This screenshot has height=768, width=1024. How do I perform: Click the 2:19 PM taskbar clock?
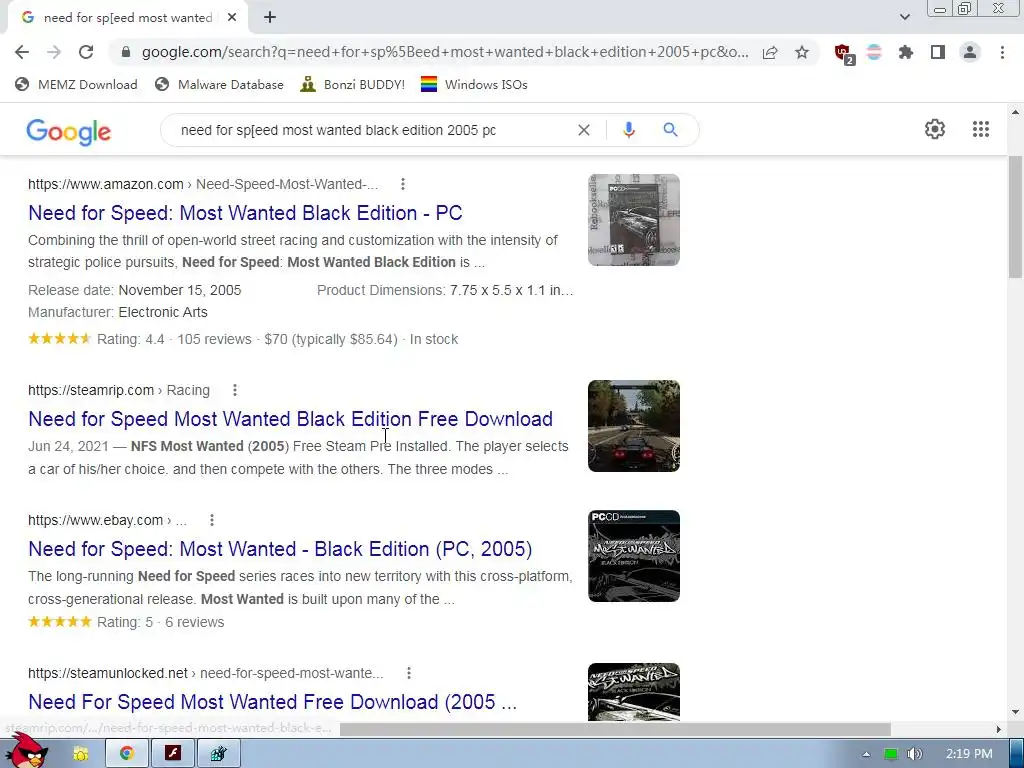[x=969, y=754]
